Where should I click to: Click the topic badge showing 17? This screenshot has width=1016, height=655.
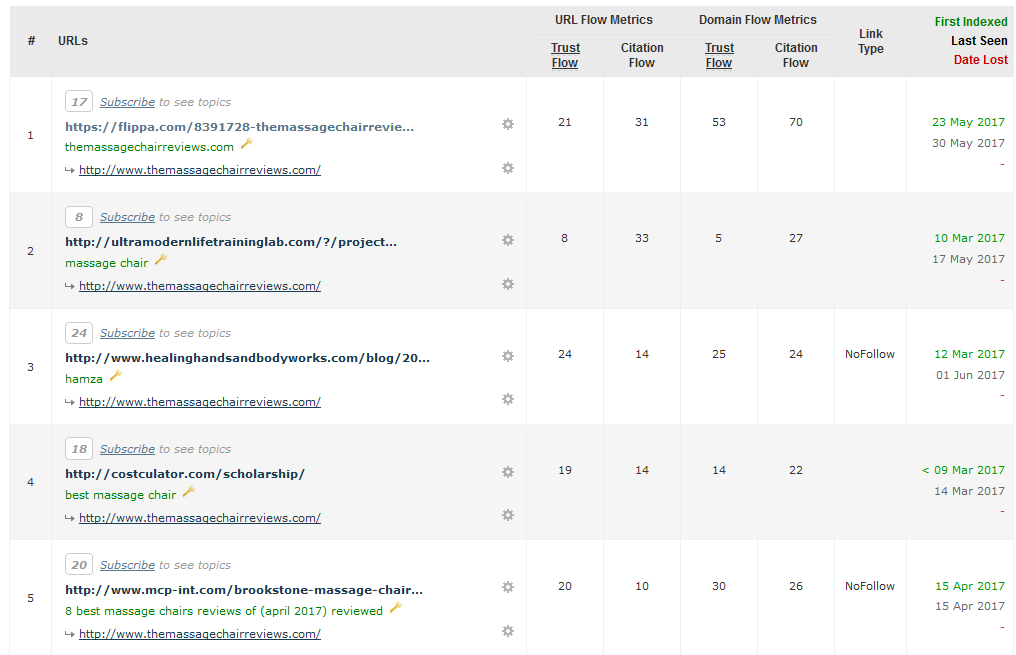coord(79,102)
